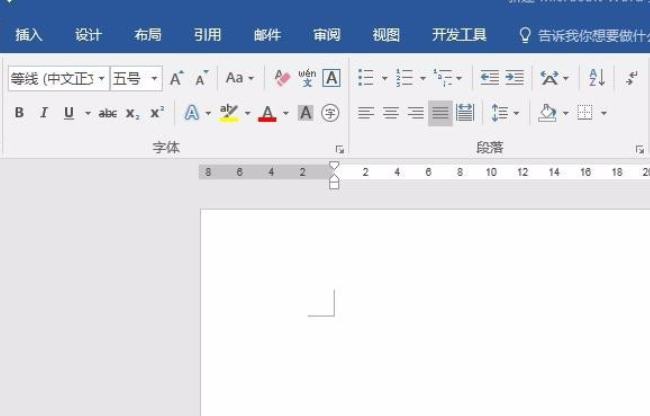Go to the 邮件 tab

(267, 35)
